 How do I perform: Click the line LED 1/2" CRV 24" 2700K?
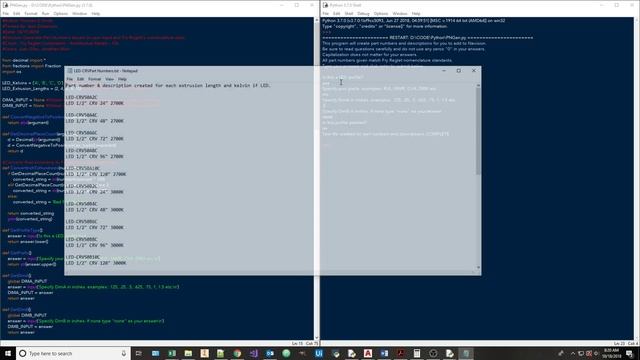point(94,103)
